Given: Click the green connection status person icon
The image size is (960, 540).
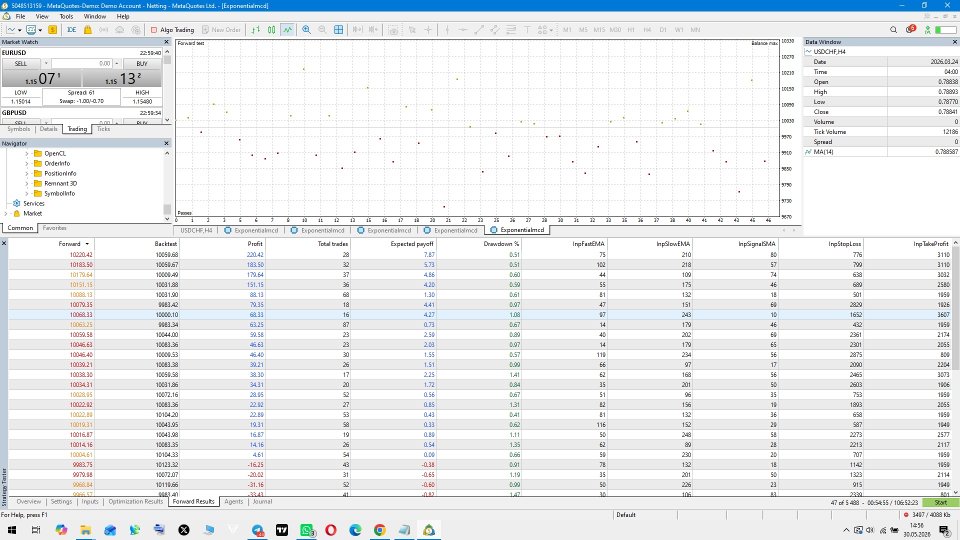Looking at the screenshot, I should tap(928, 29).
